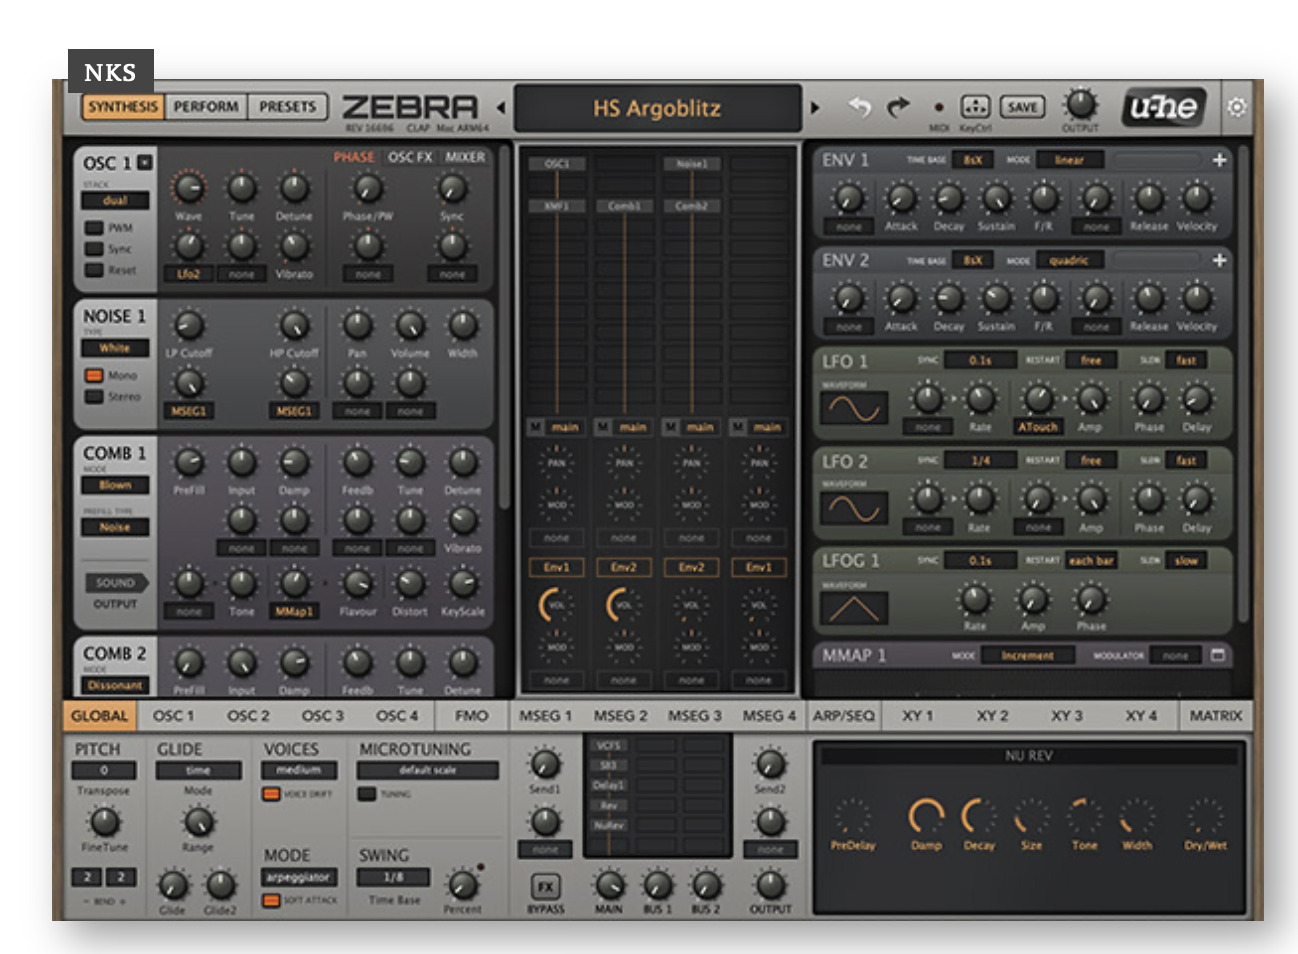Enable the Microtuning Tuning switch
Viewport: 1298px width, 954px height.
pyautogui.click(x=367, y=794)
